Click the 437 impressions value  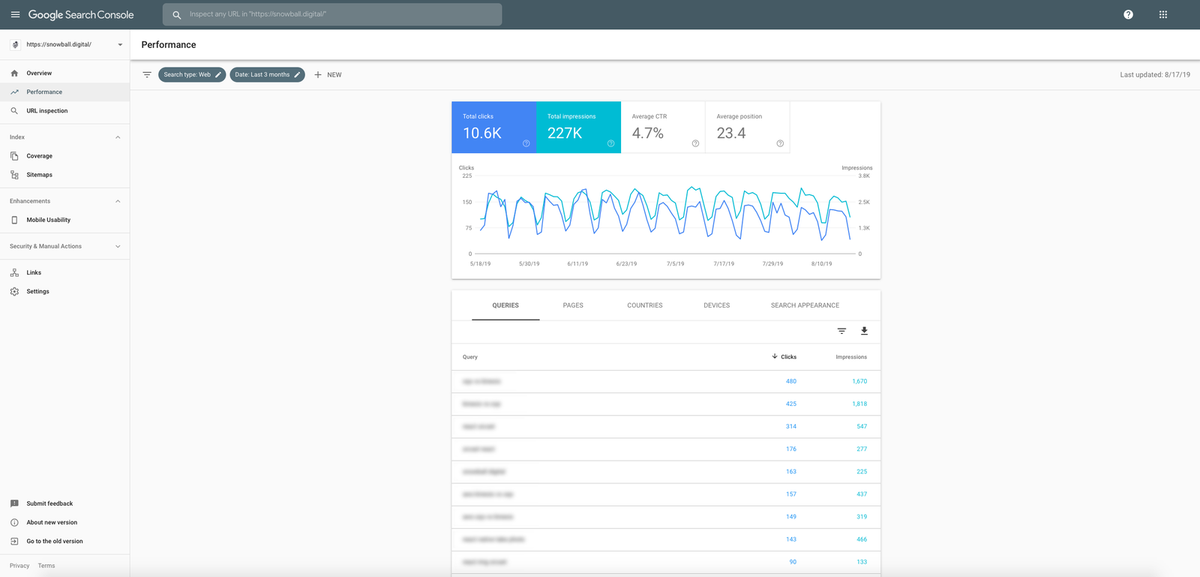pyautogui.click(x=862, y=494)
